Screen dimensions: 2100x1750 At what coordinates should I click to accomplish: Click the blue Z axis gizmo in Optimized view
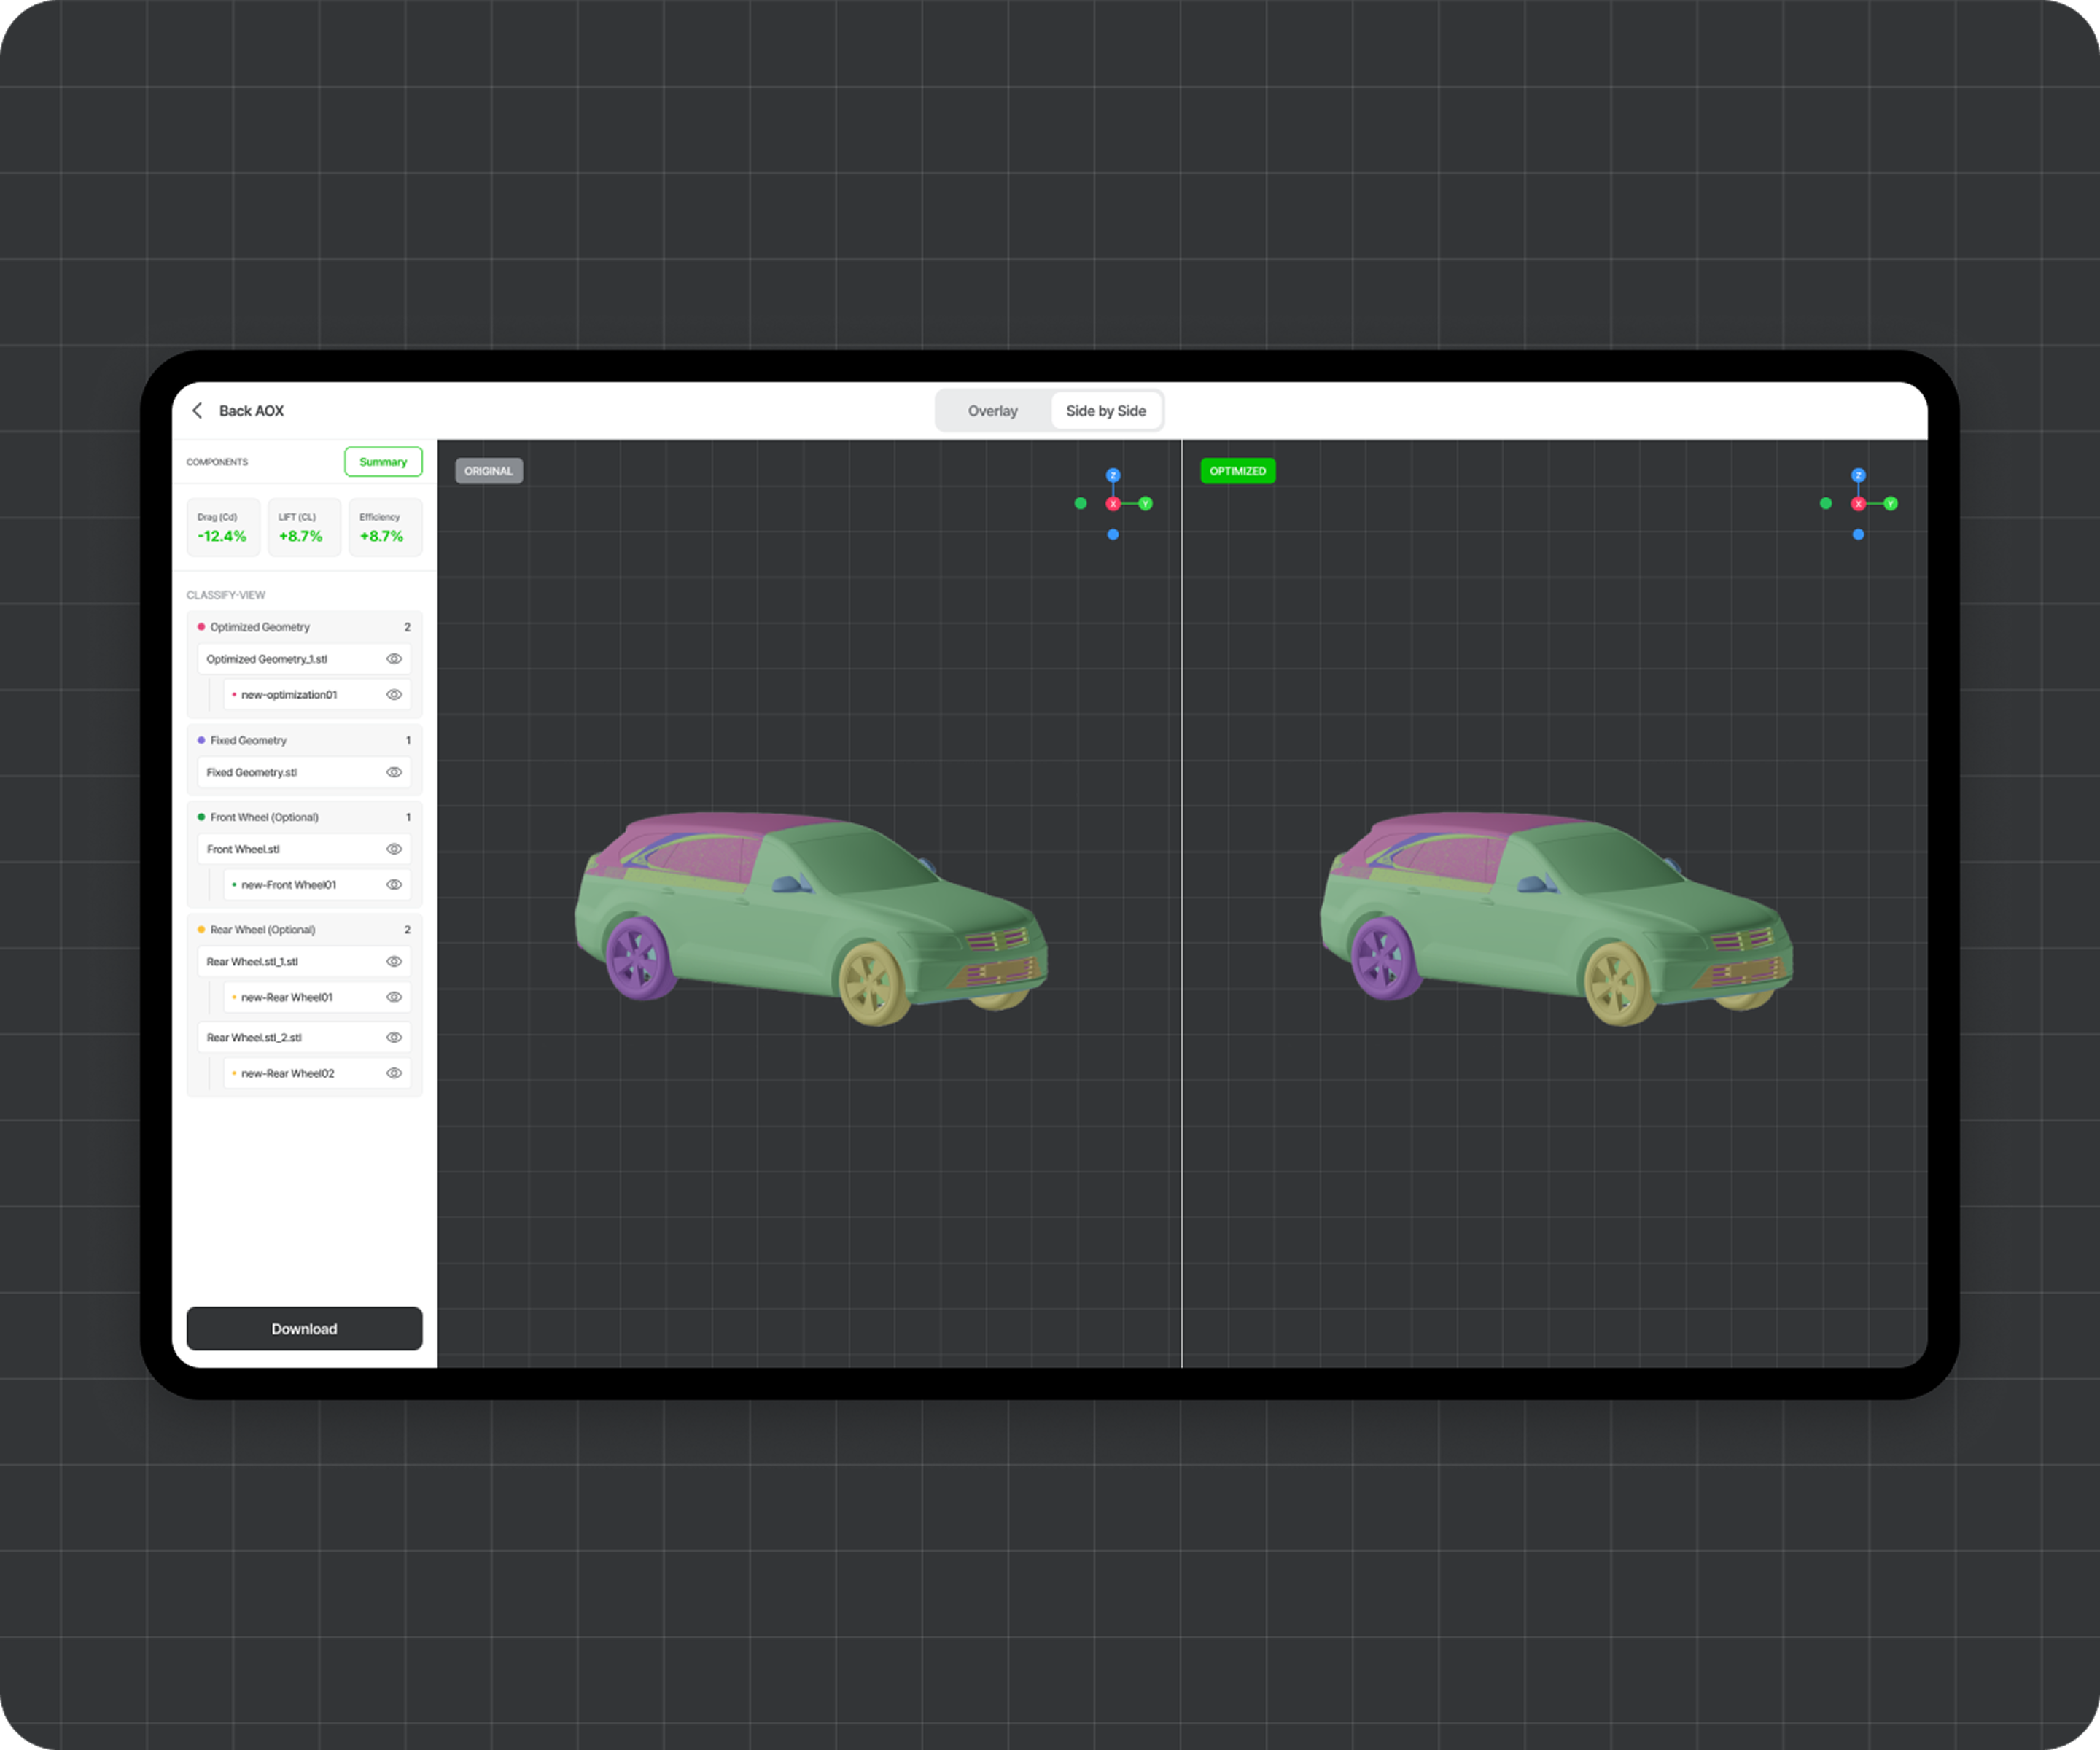[1858, 476]
